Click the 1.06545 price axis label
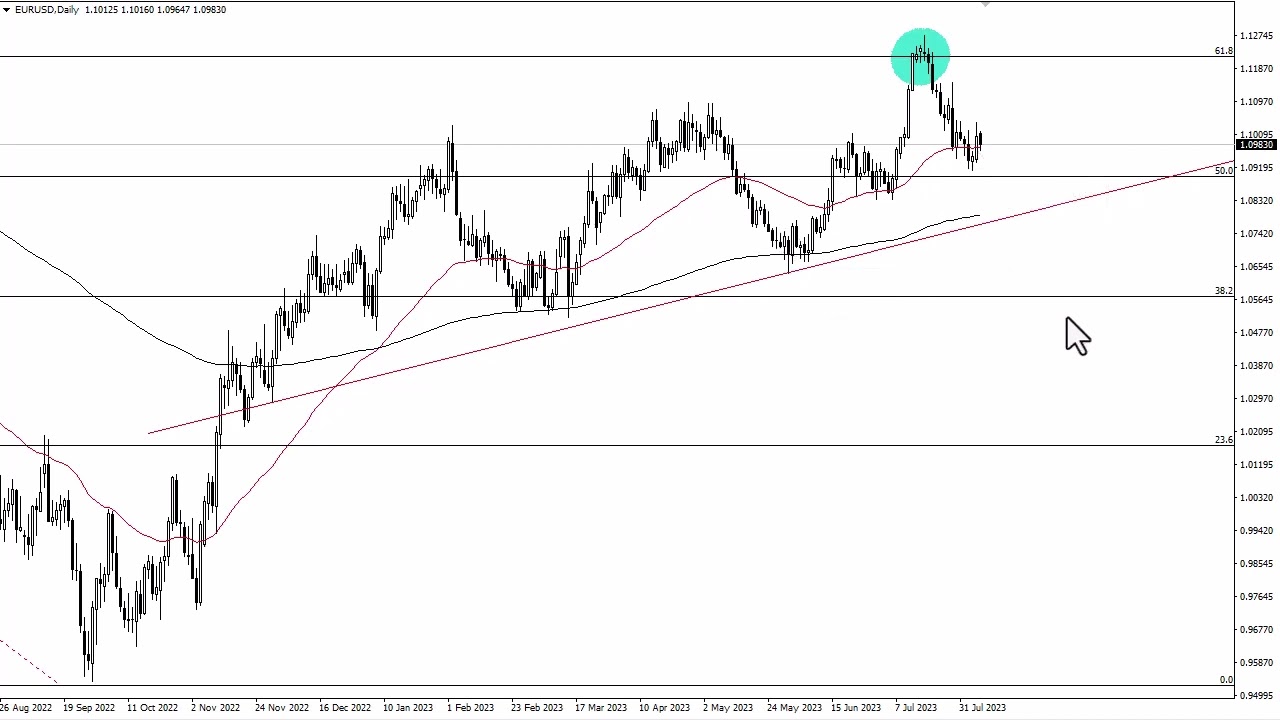Screen dimensions: 1280x720 point(1257,267)
